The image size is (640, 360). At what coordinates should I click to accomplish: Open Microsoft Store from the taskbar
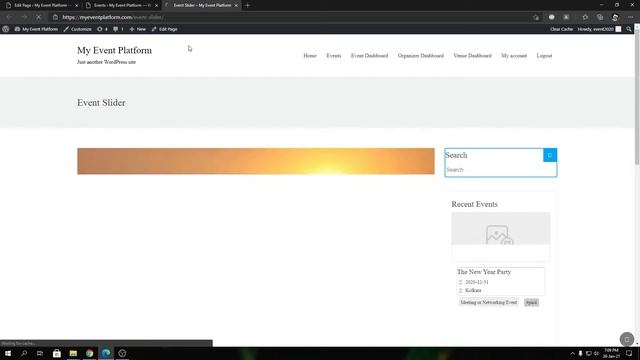[x=57, y=353]
